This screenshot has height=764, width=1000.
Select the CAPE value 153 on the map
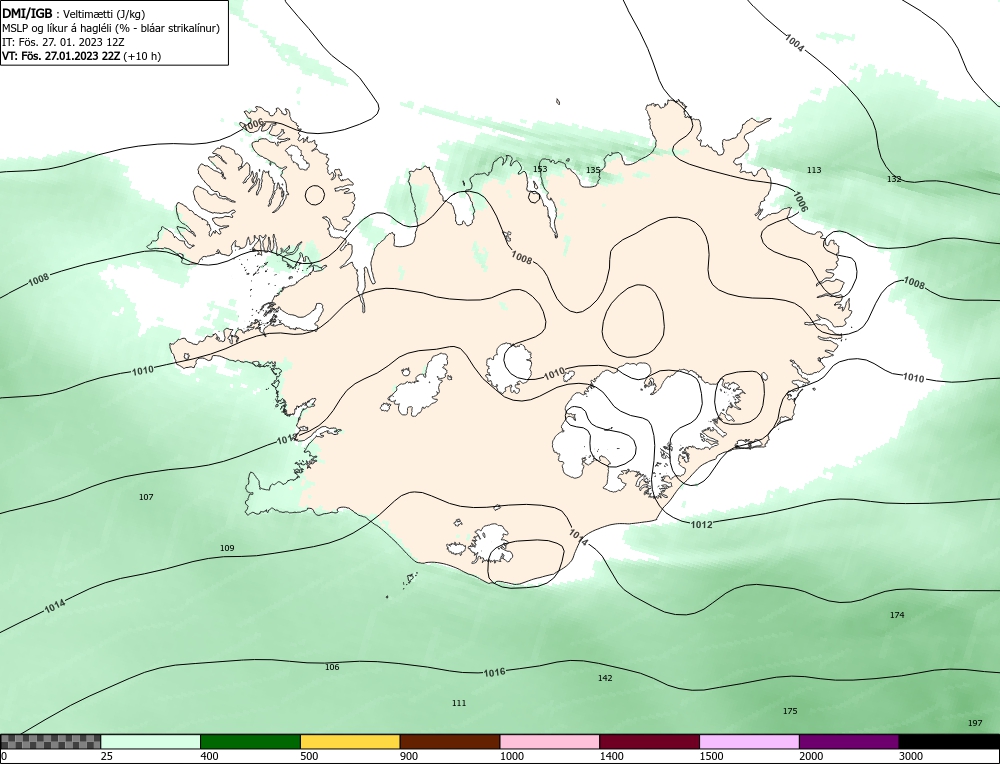coord(540,169)
